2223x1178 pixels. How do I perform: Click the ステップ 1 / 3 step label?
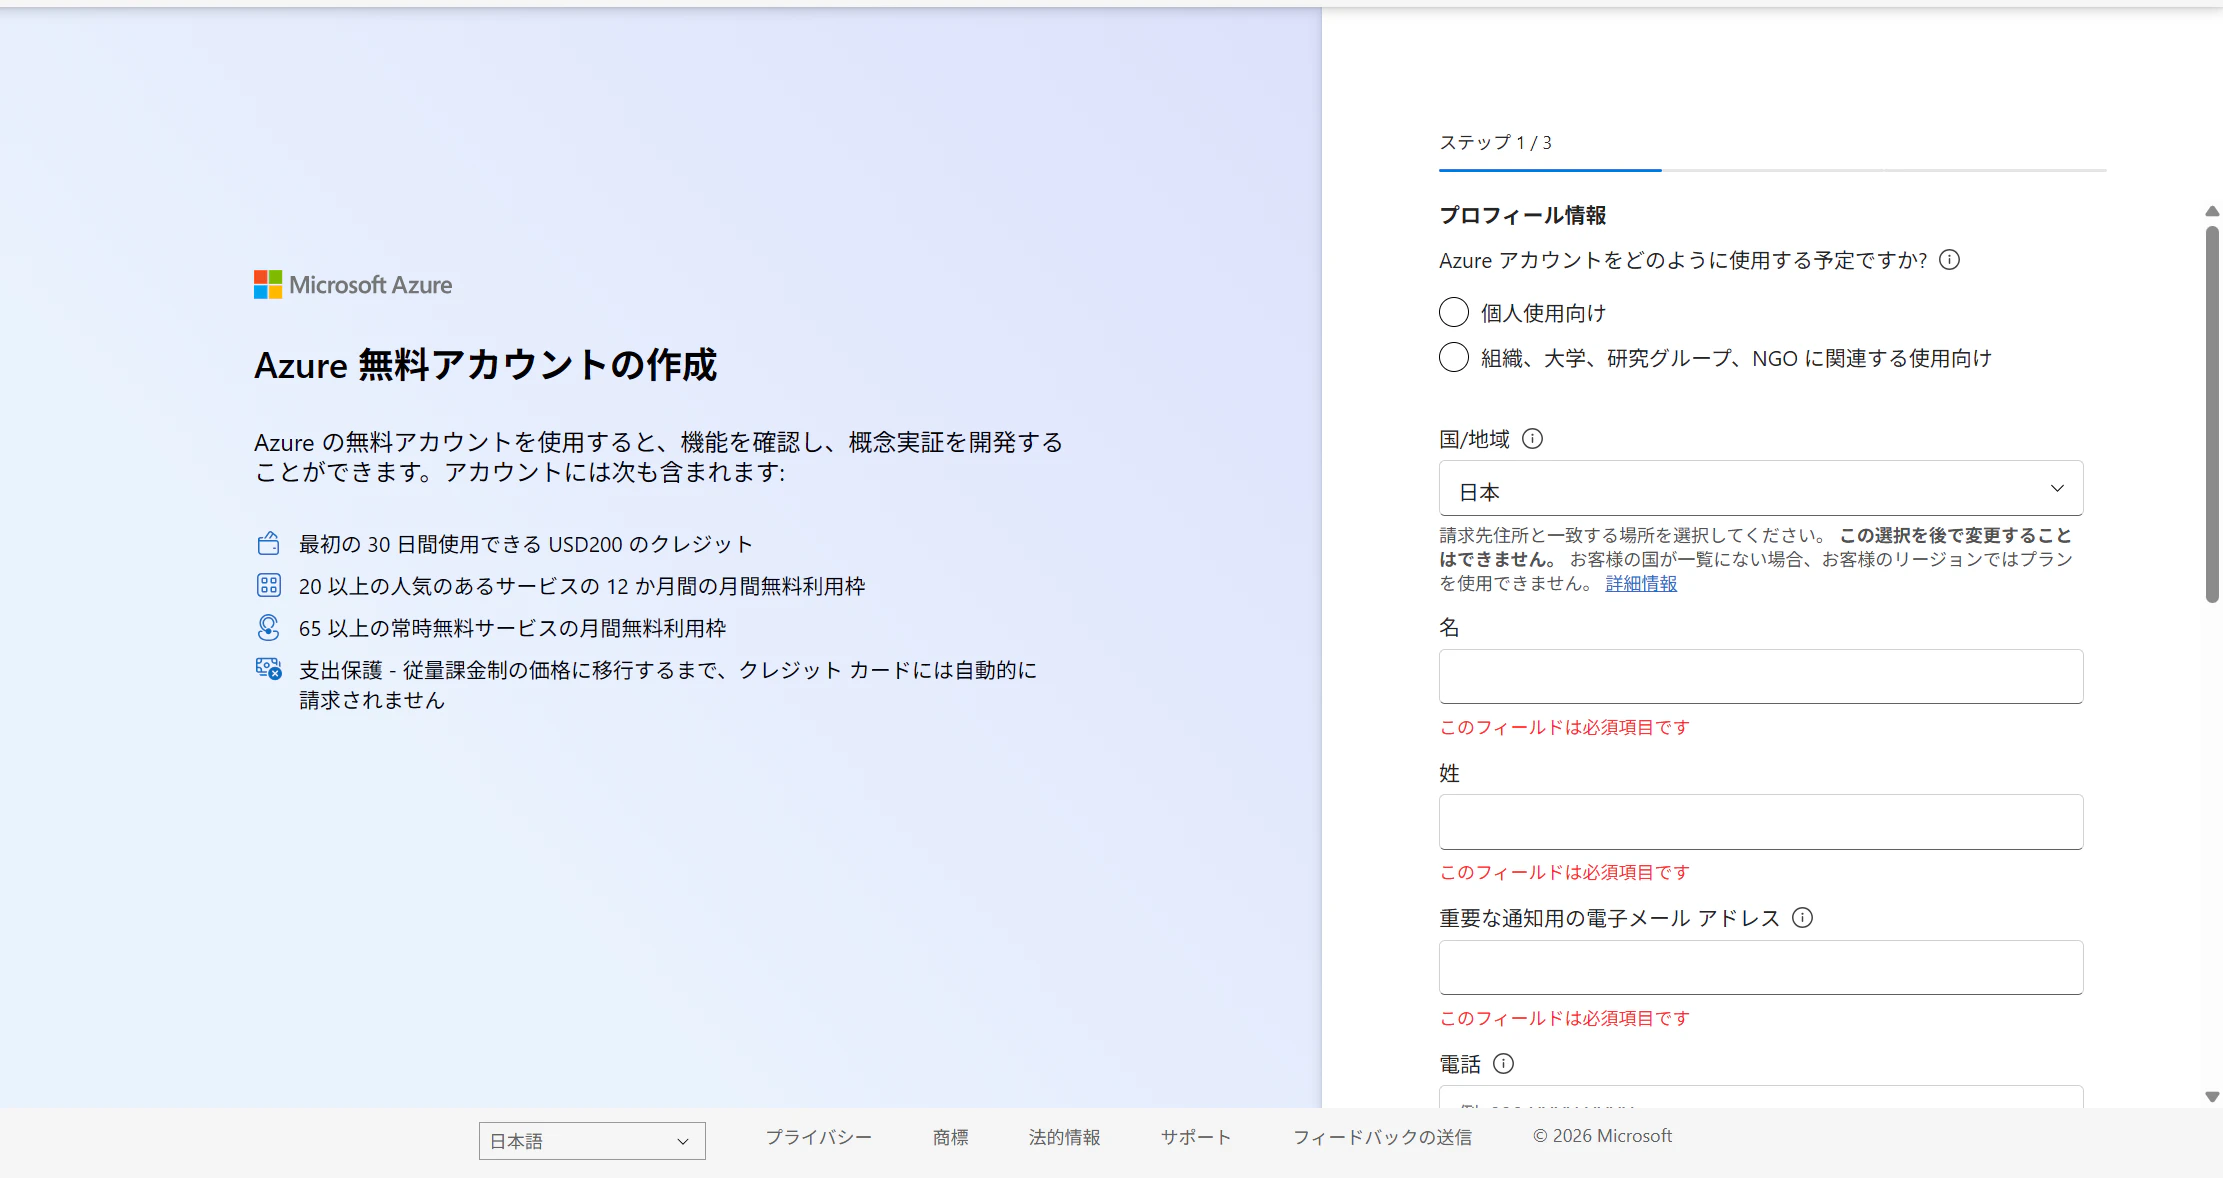pyautogui.click(x=1495, y=143)
